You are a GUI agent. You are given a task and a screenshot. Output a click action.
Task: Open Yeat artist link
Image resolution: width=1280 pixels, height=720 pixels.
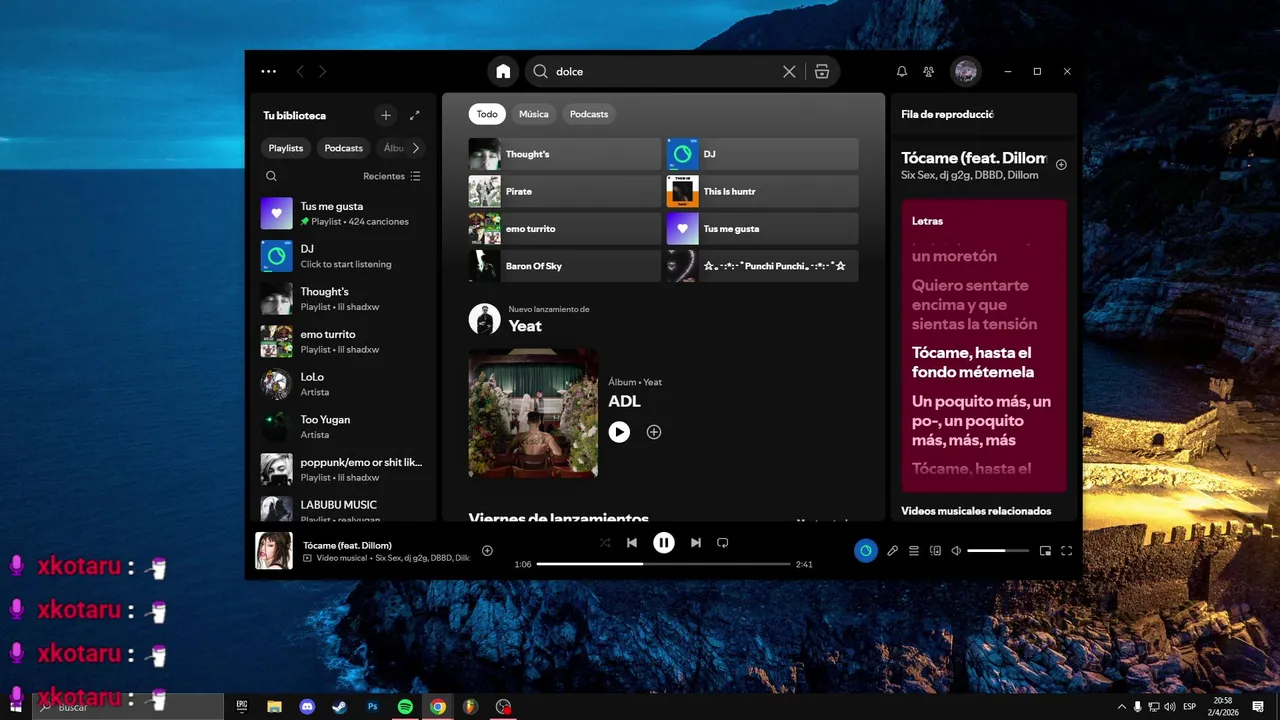pos(525,326)
